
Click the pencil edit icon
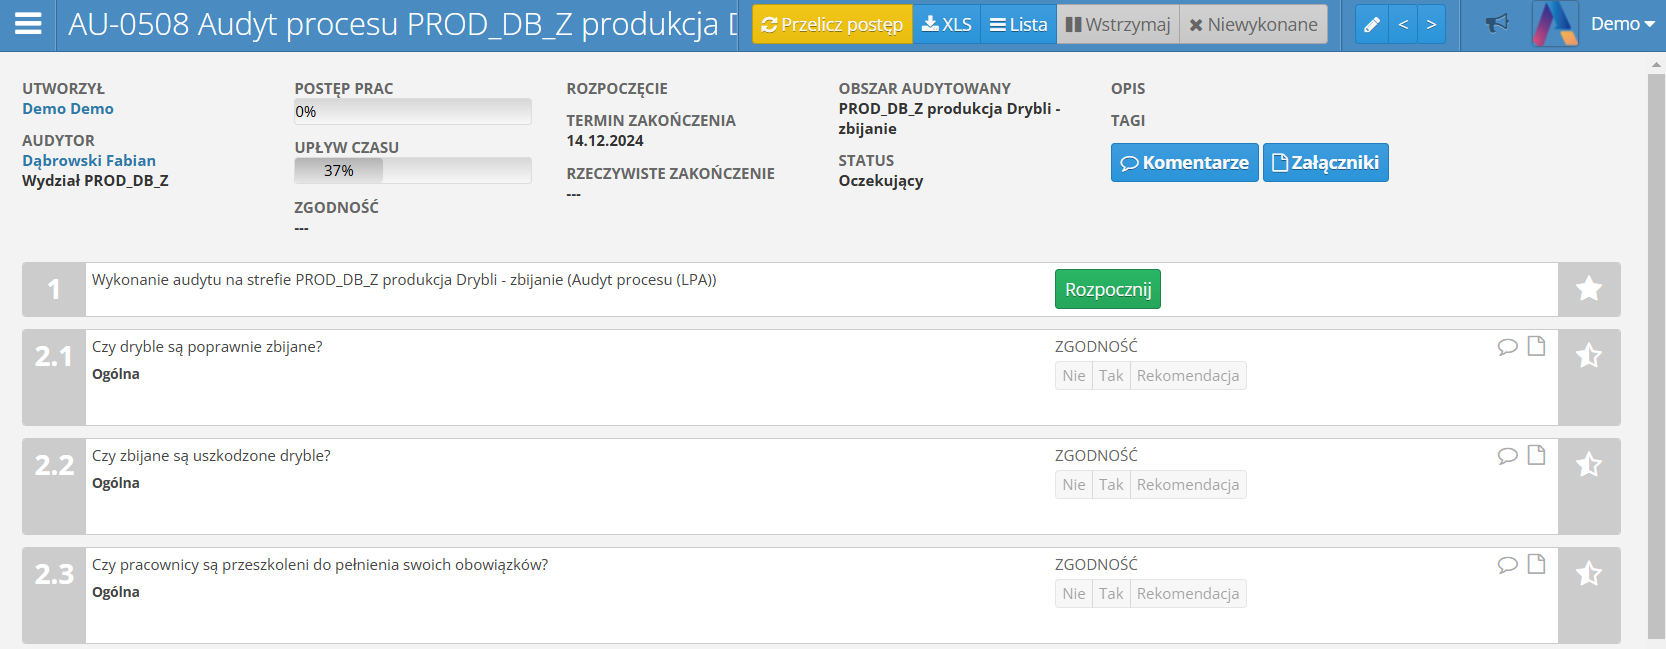coord(1372,25)
